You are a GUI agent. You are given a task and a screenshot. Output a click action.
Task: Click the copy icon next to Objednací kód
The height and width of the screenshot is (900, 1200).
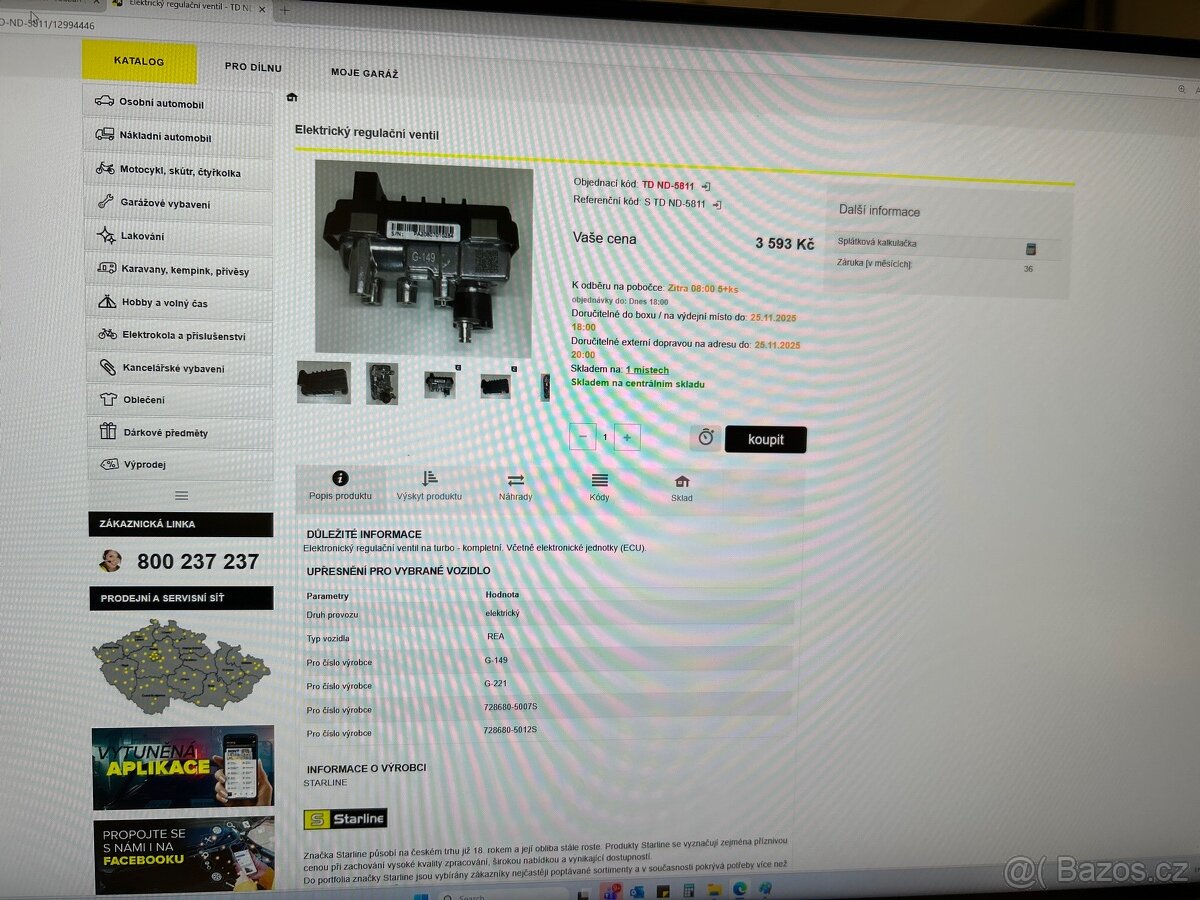[706, 185]
